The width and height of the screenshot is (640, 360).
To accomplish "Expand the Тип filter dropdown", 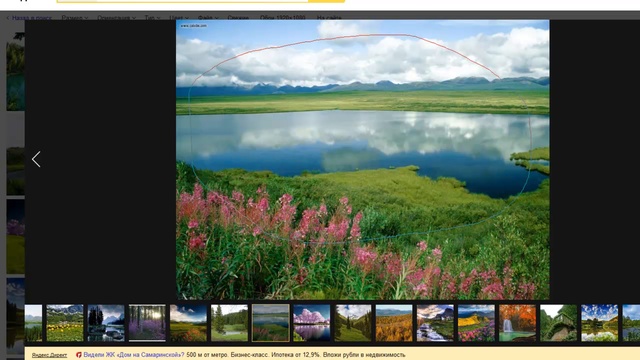I will [152, 18].
